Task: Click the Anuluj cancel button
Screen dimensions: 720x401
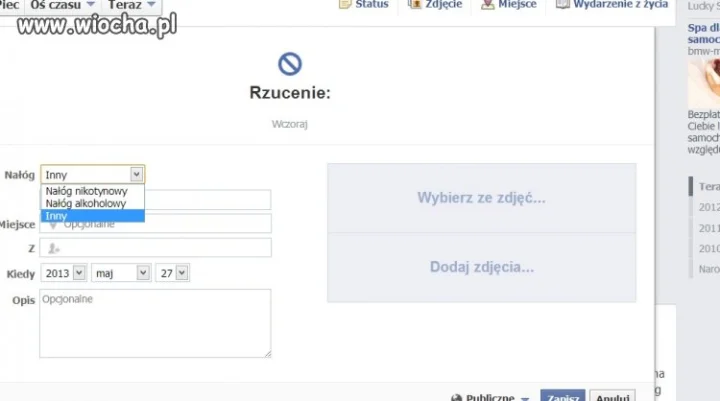Action: [613, 395]
